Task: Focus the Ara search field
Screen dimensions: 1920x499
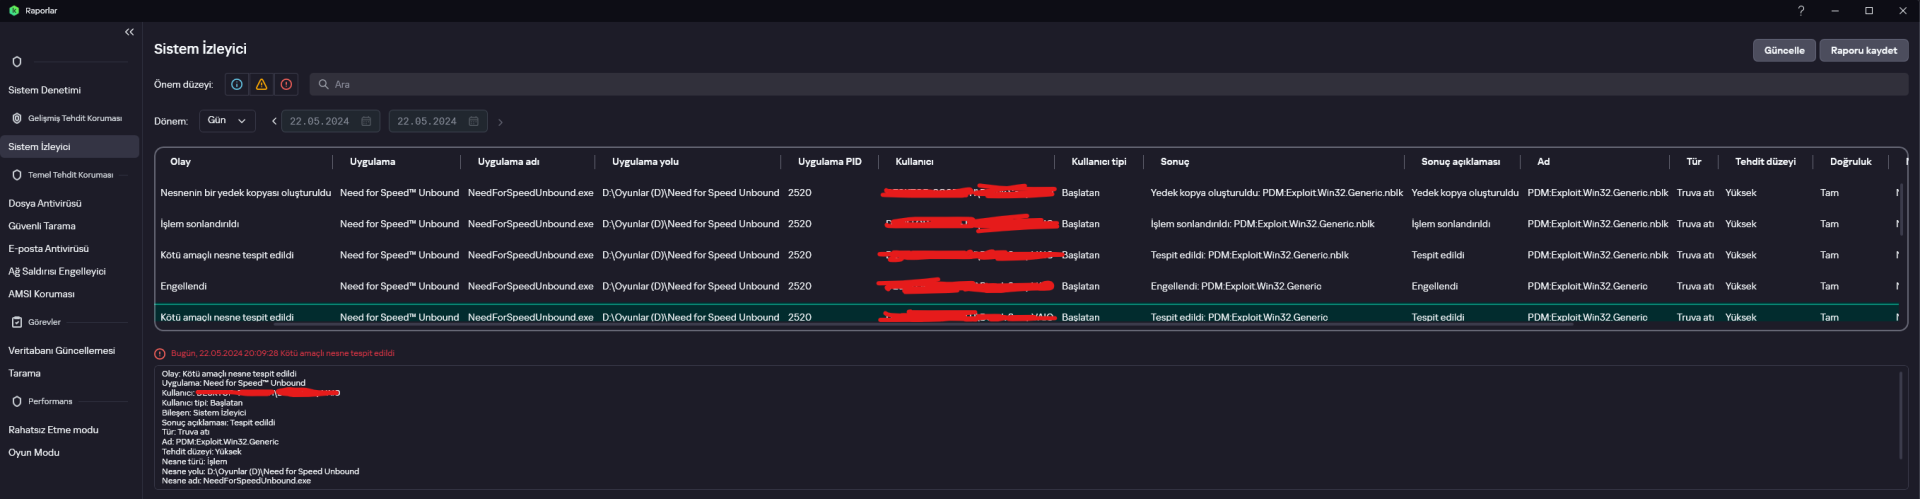Action: (1108, 84)
